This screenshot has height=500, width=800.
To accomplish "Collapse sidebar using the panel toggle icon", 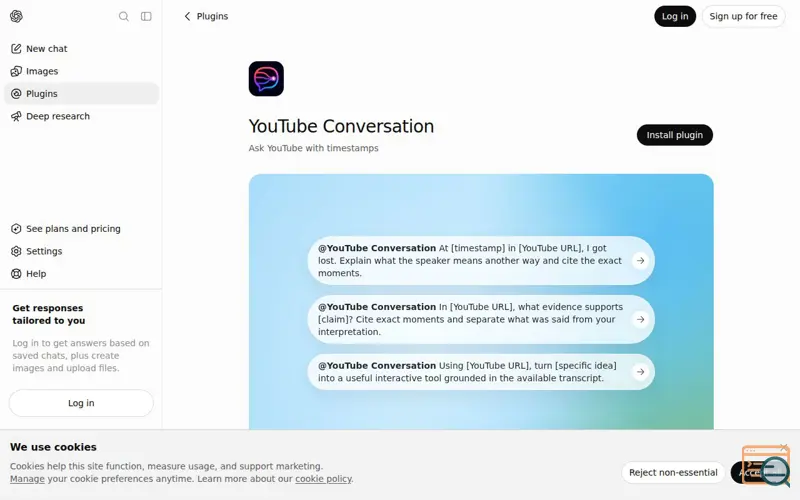I will [146, 16].
